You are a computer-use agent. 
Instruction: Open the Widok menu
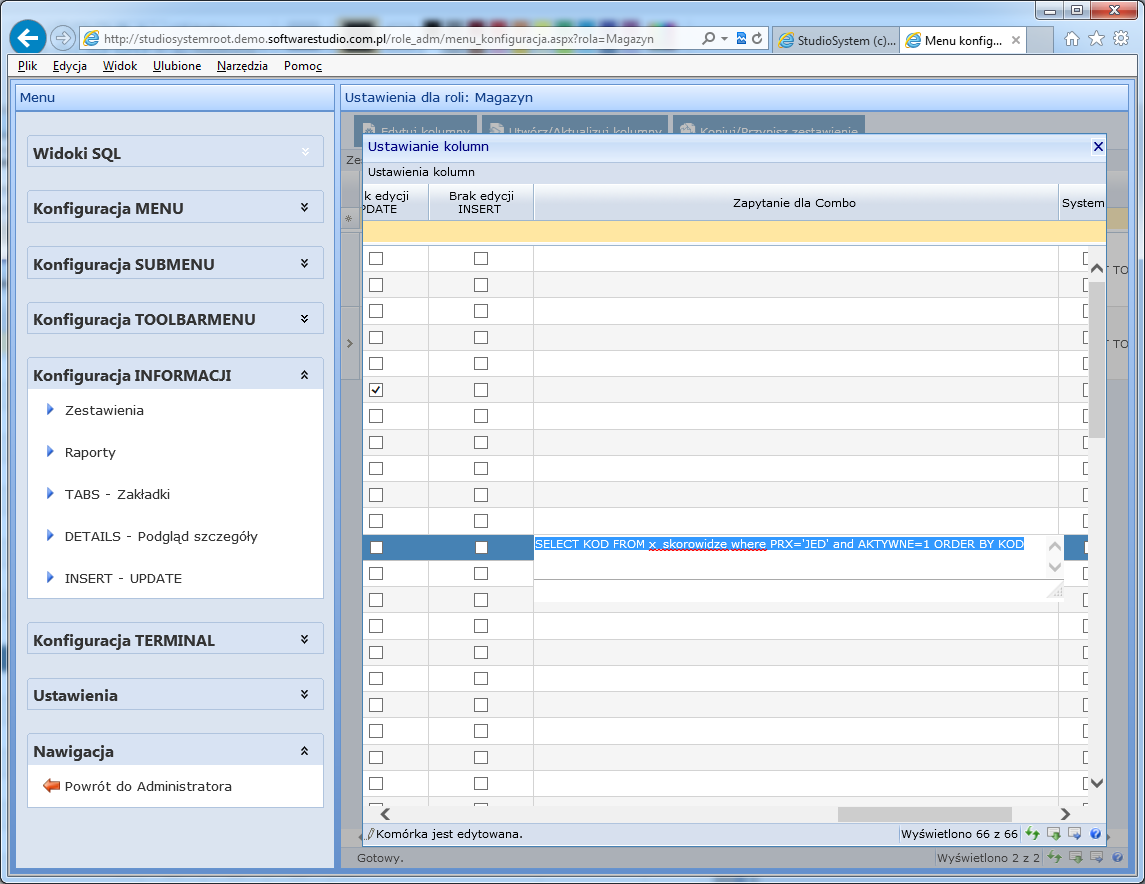[120, 66]
